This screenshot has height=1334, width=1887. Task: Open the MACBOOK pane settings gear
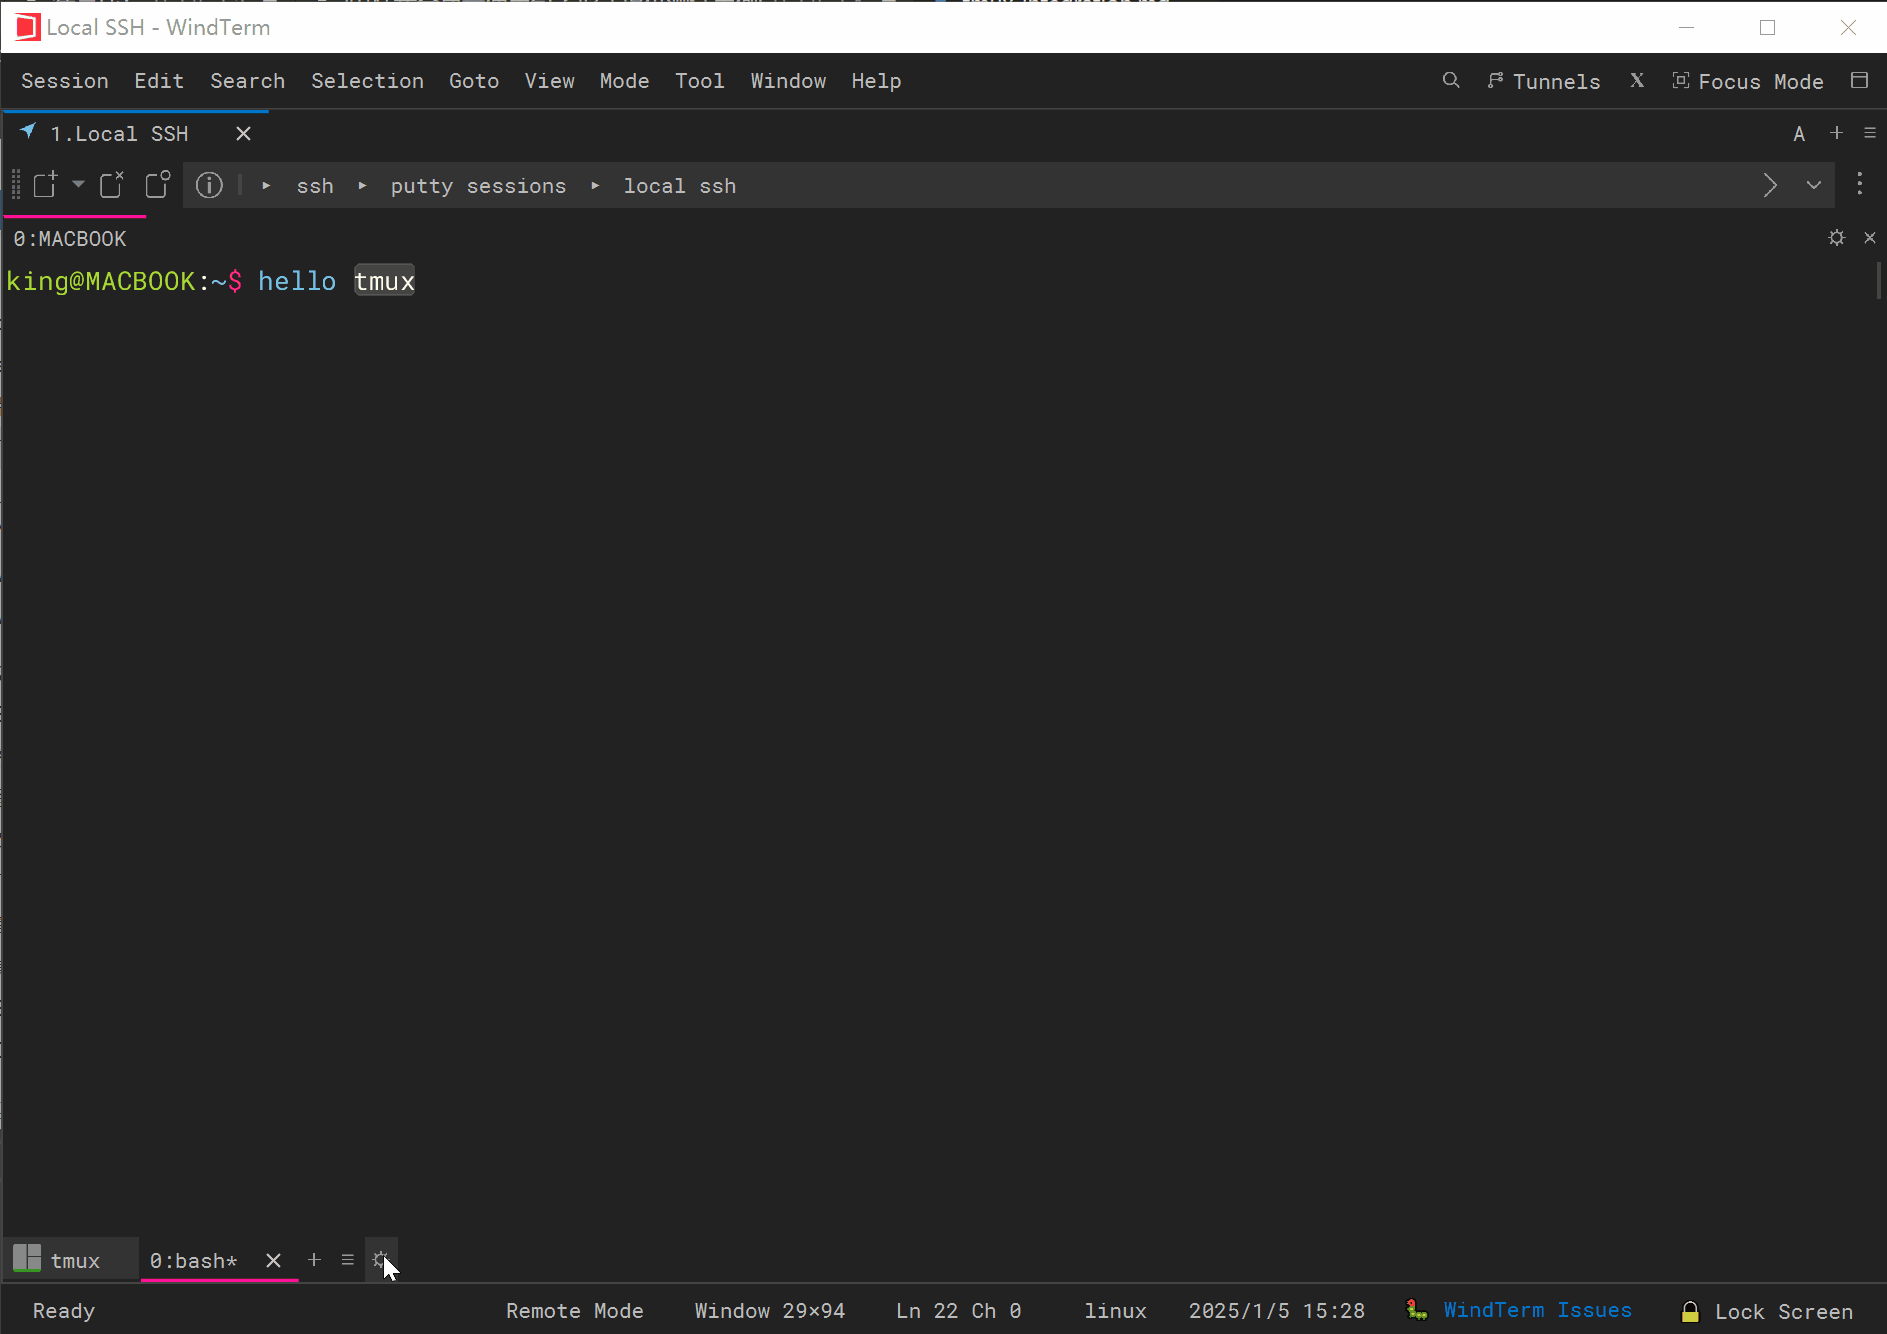click(x=1836, y=238)
